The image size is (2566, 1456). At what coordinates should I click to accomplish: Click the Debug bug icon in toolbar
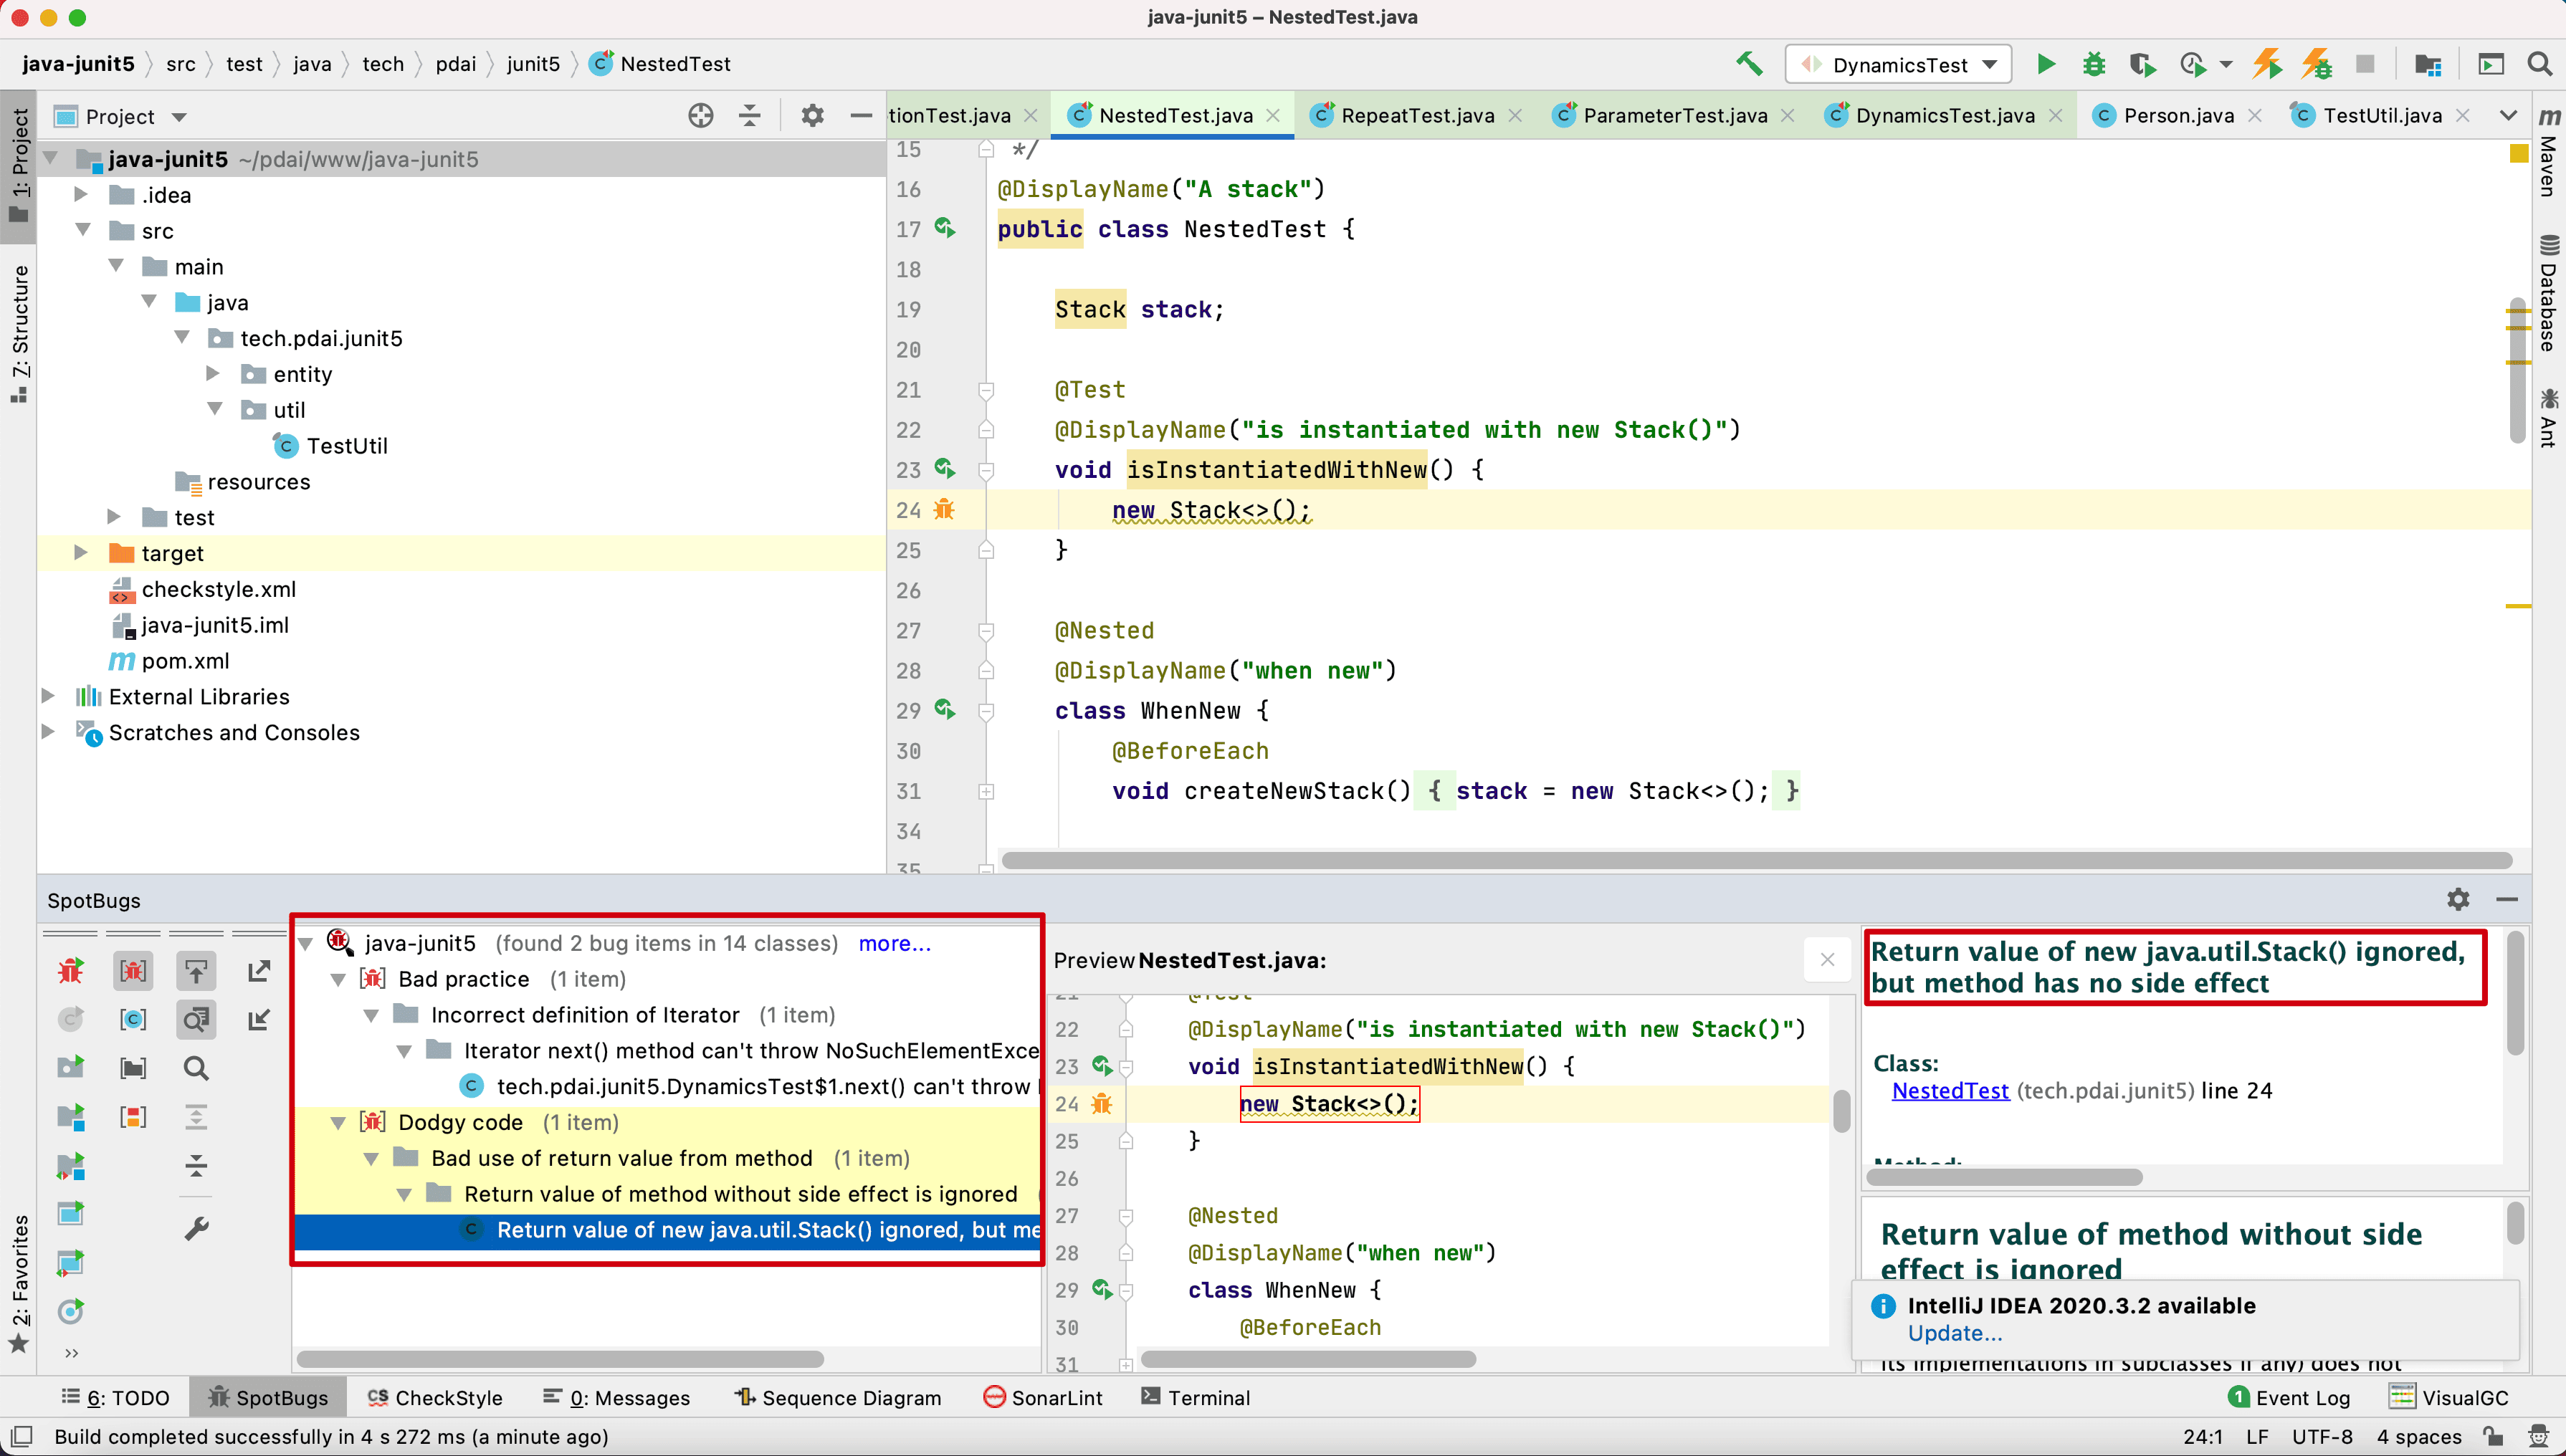pos(2093,65)
